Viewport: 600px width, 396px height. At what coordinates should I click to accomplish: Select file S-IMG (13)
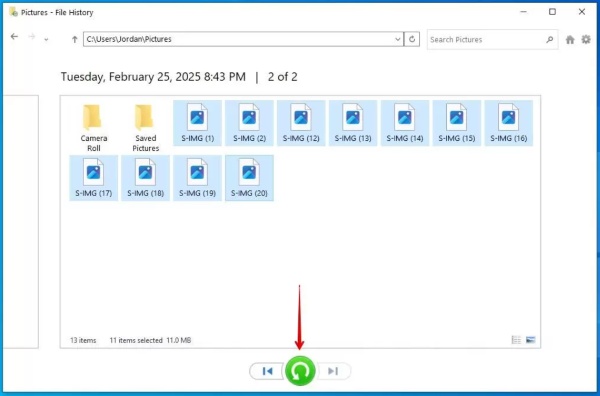coord(353,123)
